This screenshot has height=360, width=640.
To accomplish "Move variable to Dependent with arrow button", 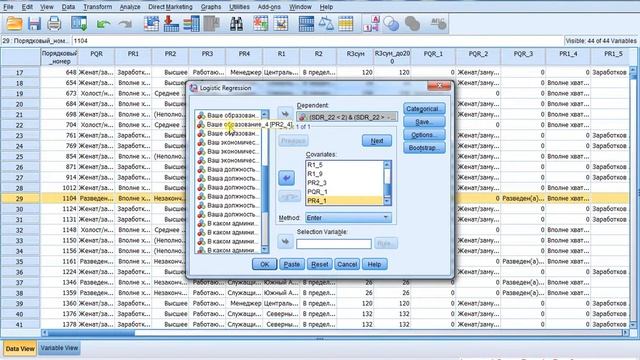I will [x=285, y=114].
